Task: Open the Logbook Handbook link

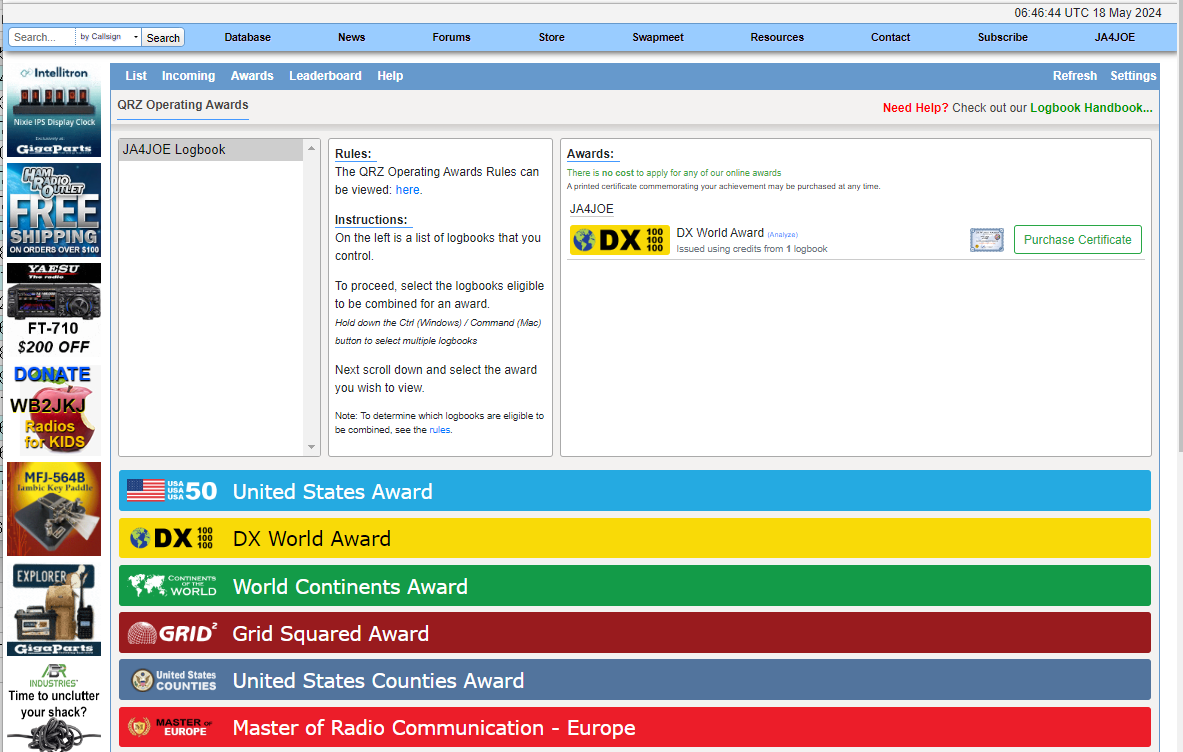Action: click(1091, 108)
